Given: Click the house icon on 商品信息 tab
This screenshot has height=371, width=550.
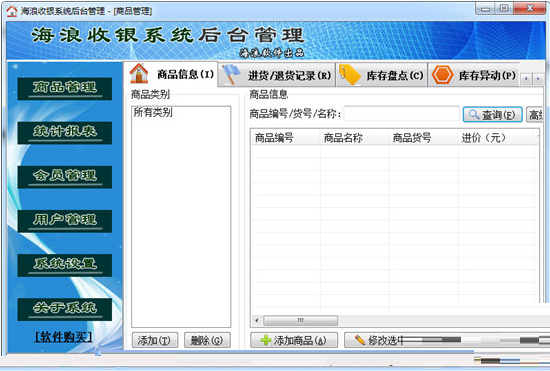Looking at the screenshot, I should coord(139,74).
